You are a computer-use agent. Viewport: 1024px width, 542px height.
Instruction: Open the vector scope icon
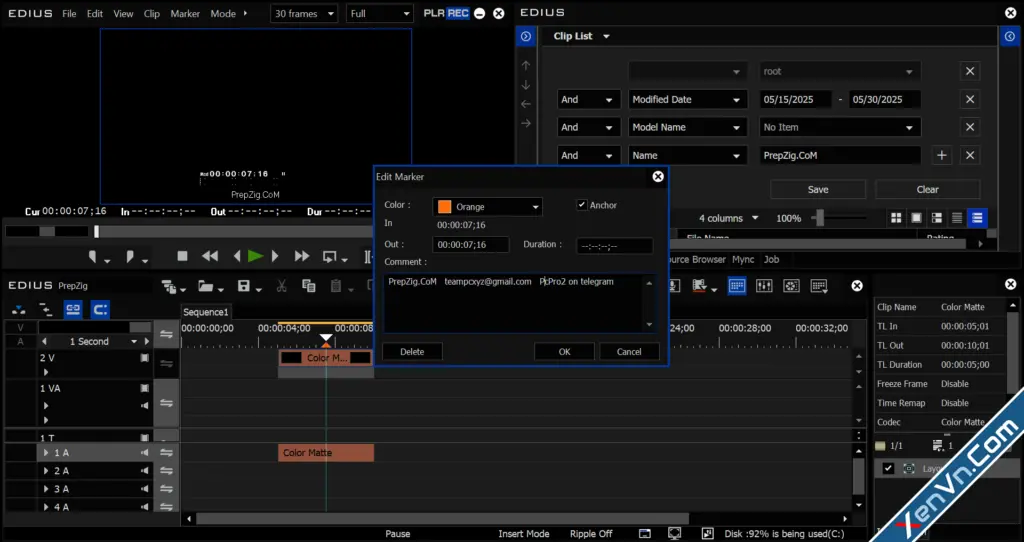(x=792, y=286)
